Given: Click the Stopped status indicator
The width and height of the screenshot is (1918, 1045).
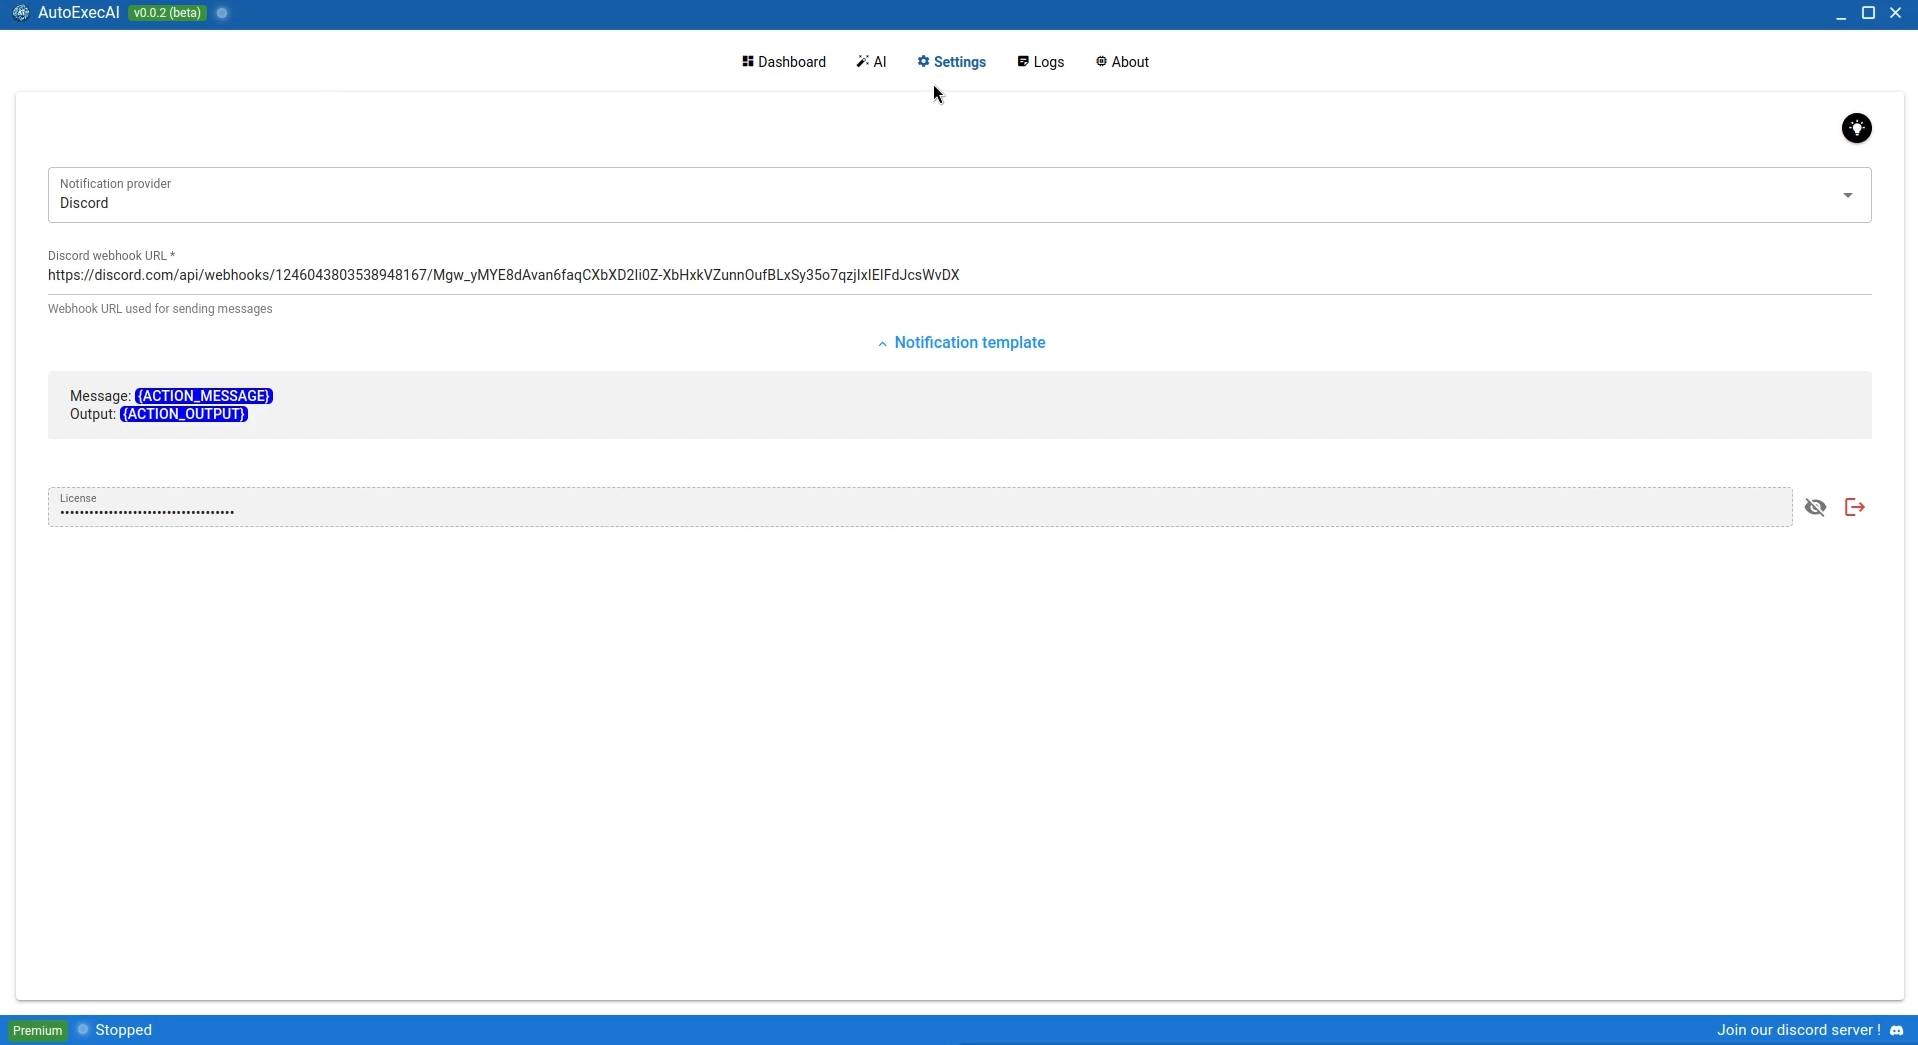Looking at the screenshot, I should click(116, 1030).
